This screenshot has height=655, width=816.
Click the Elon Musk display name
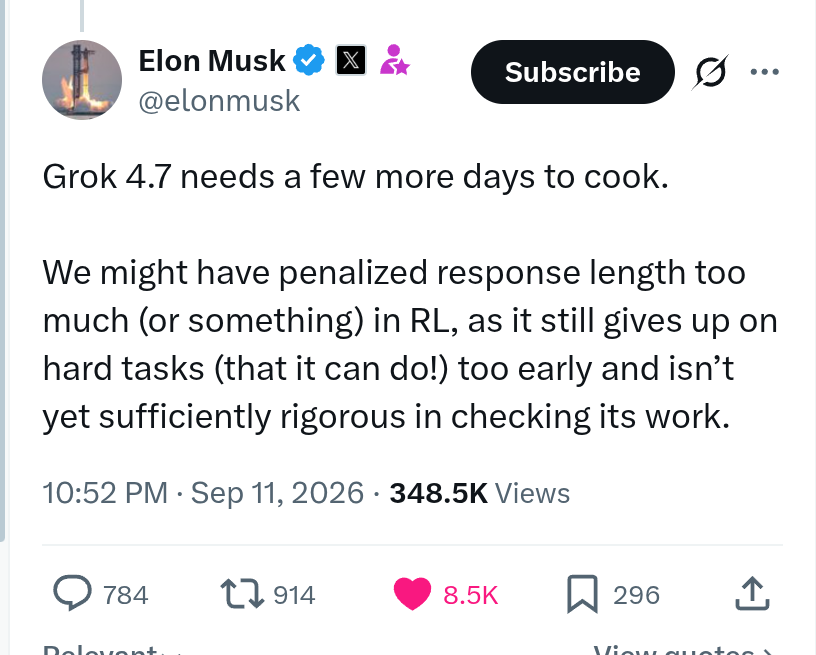pos(212,61)
